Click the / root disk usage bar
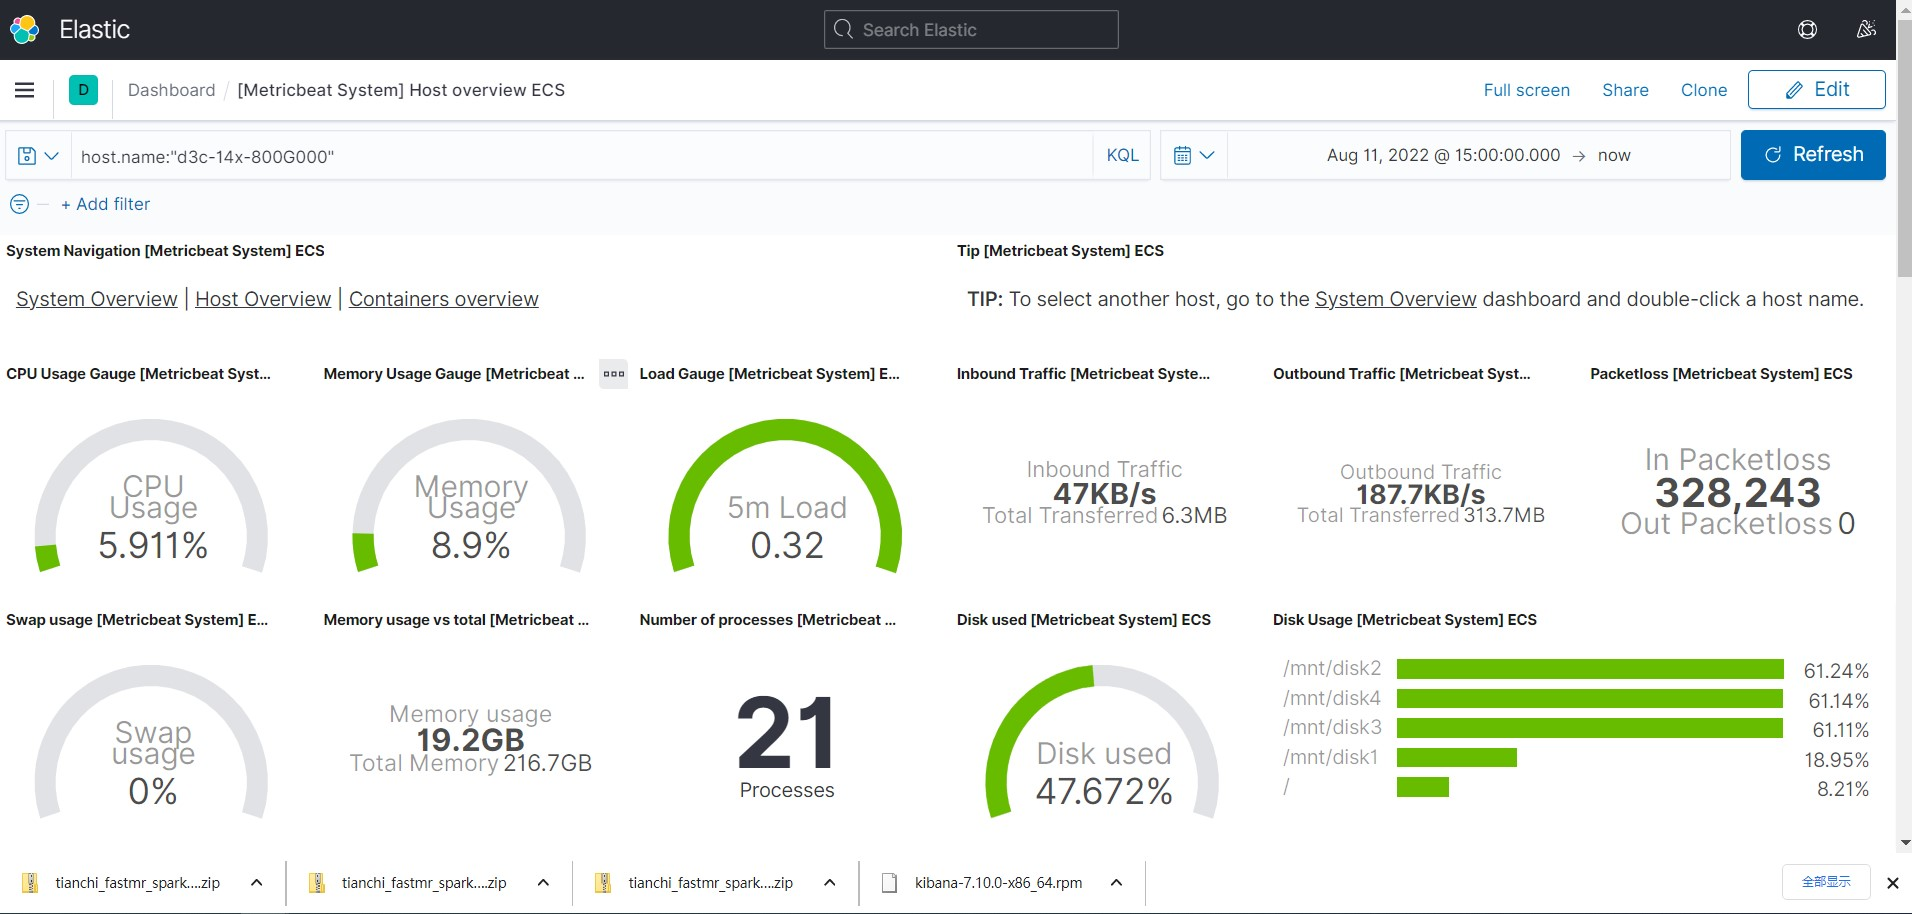1912x914 pixels. [x=1423, y=787]
